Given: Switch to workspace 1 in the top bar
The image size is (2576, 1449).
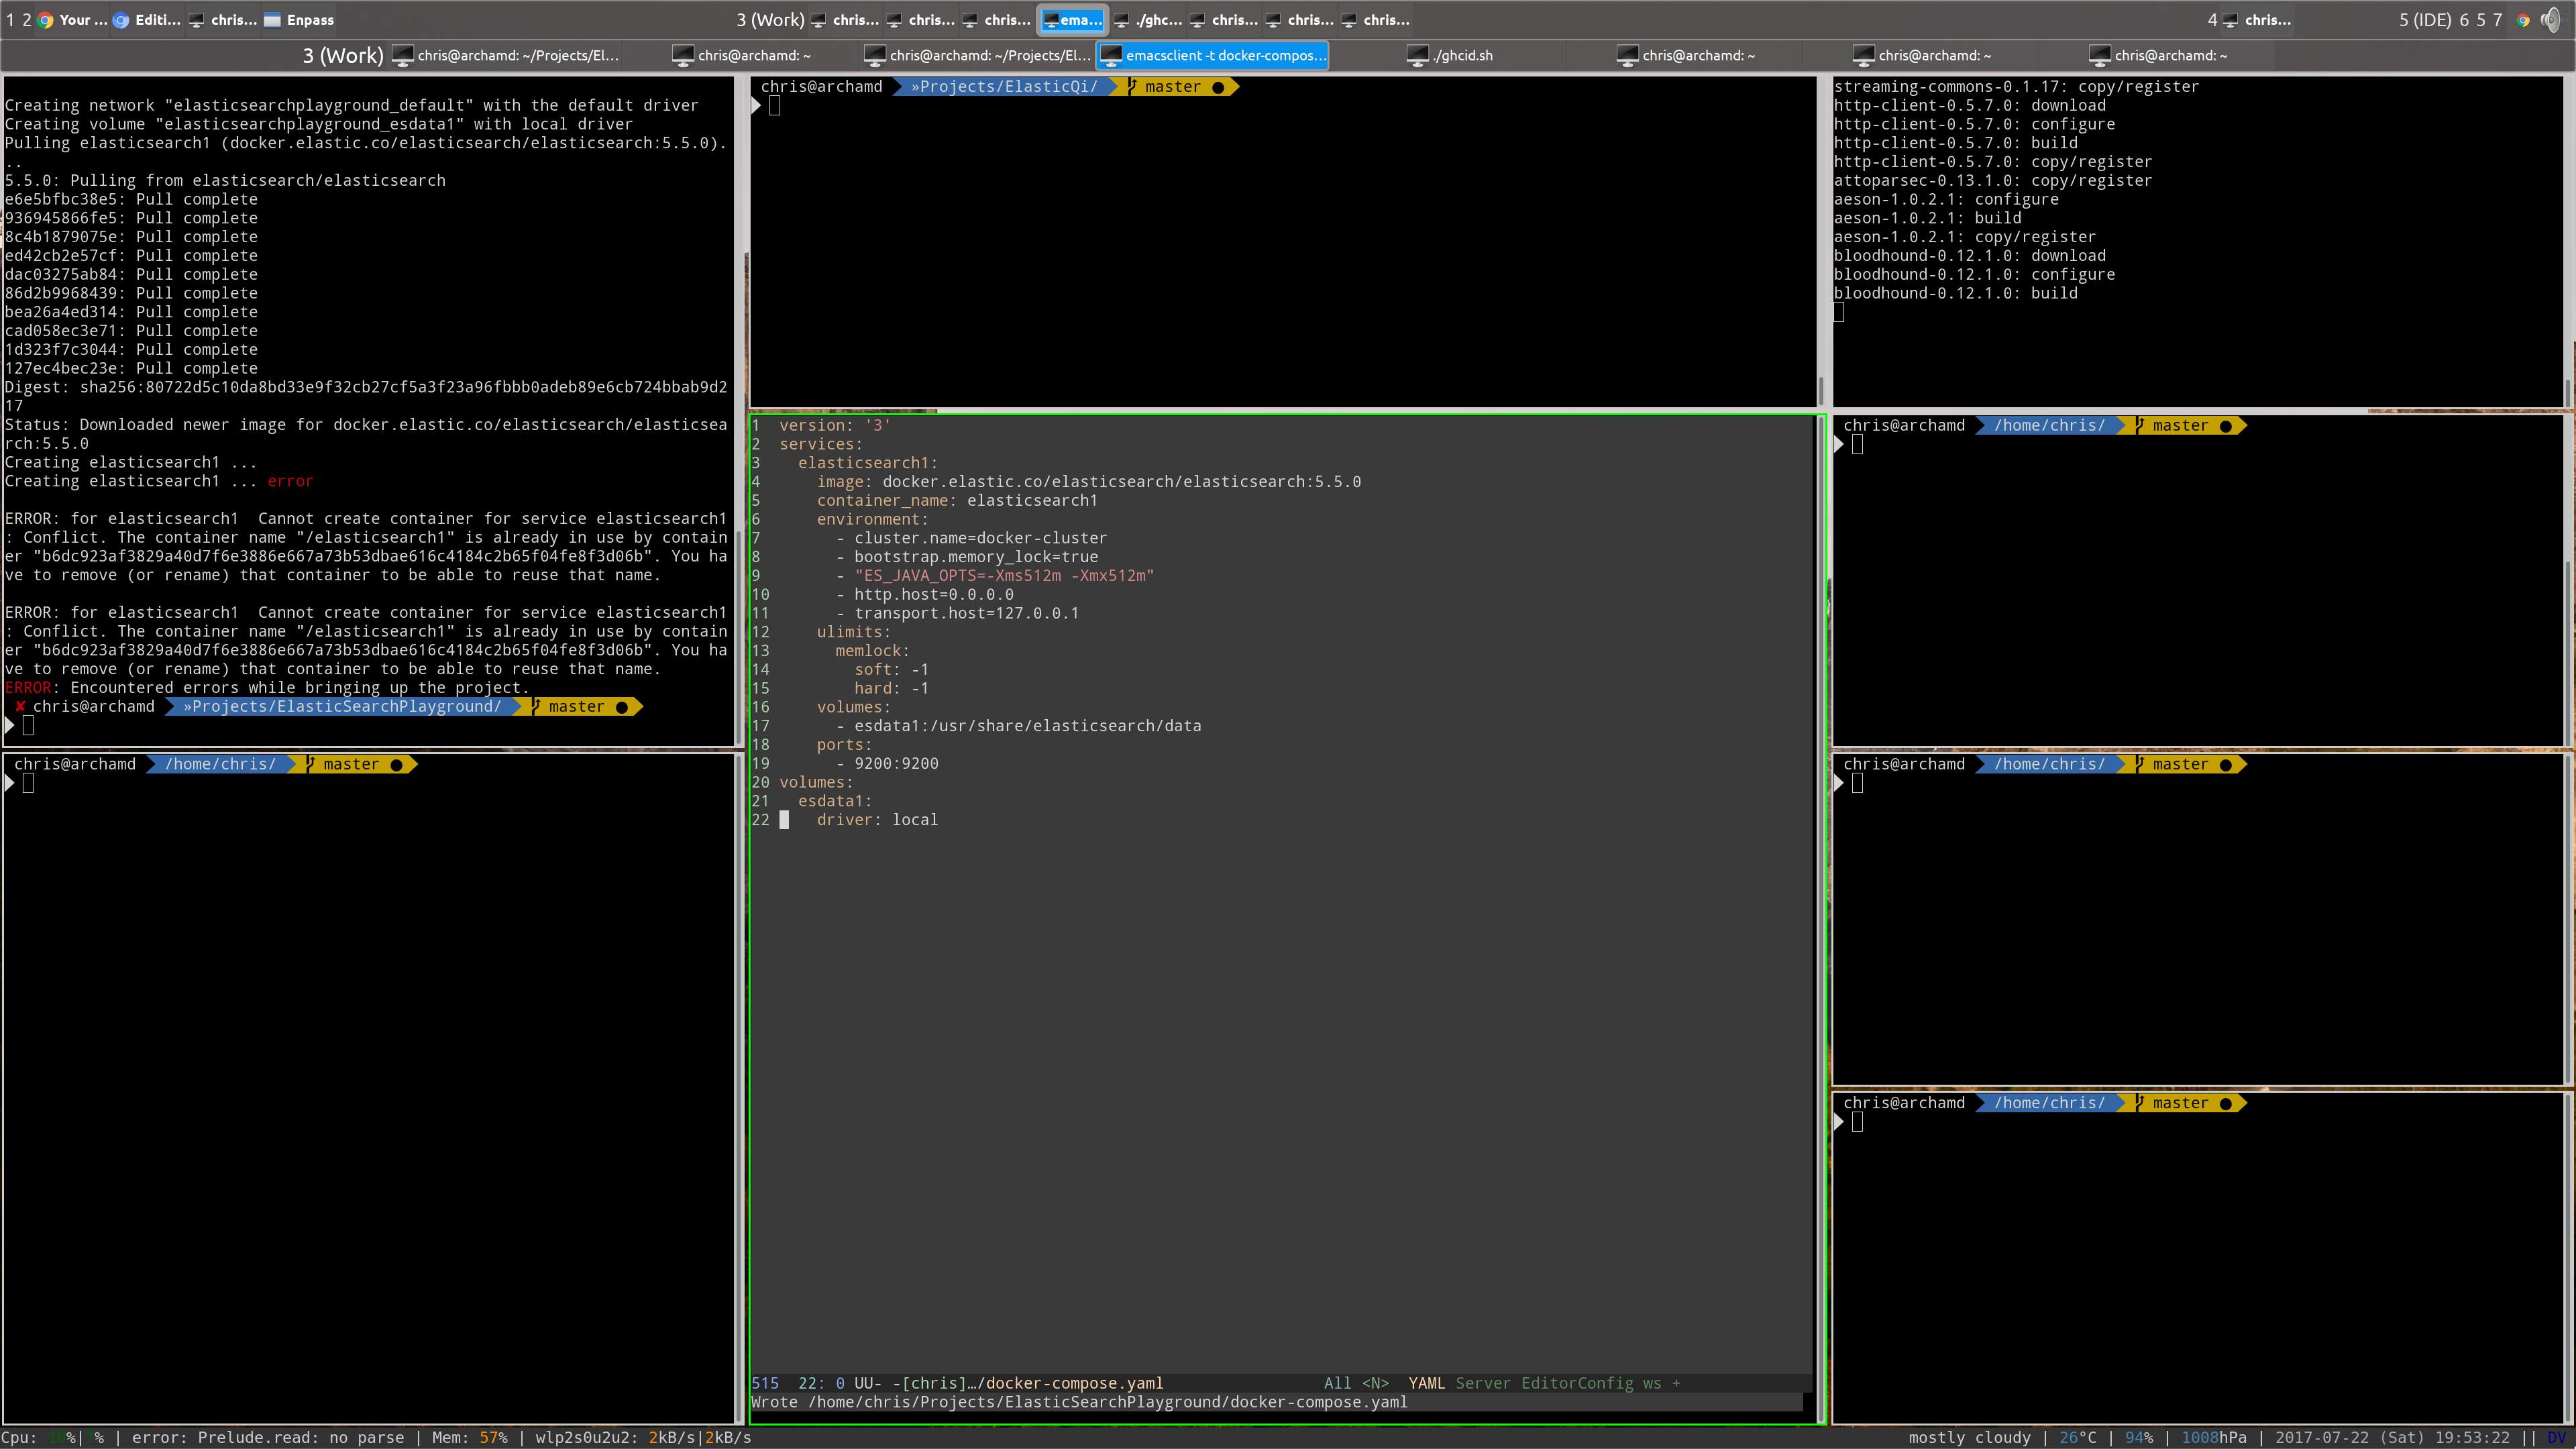Looking at the screenshot, I should click(x=10, y=19).
